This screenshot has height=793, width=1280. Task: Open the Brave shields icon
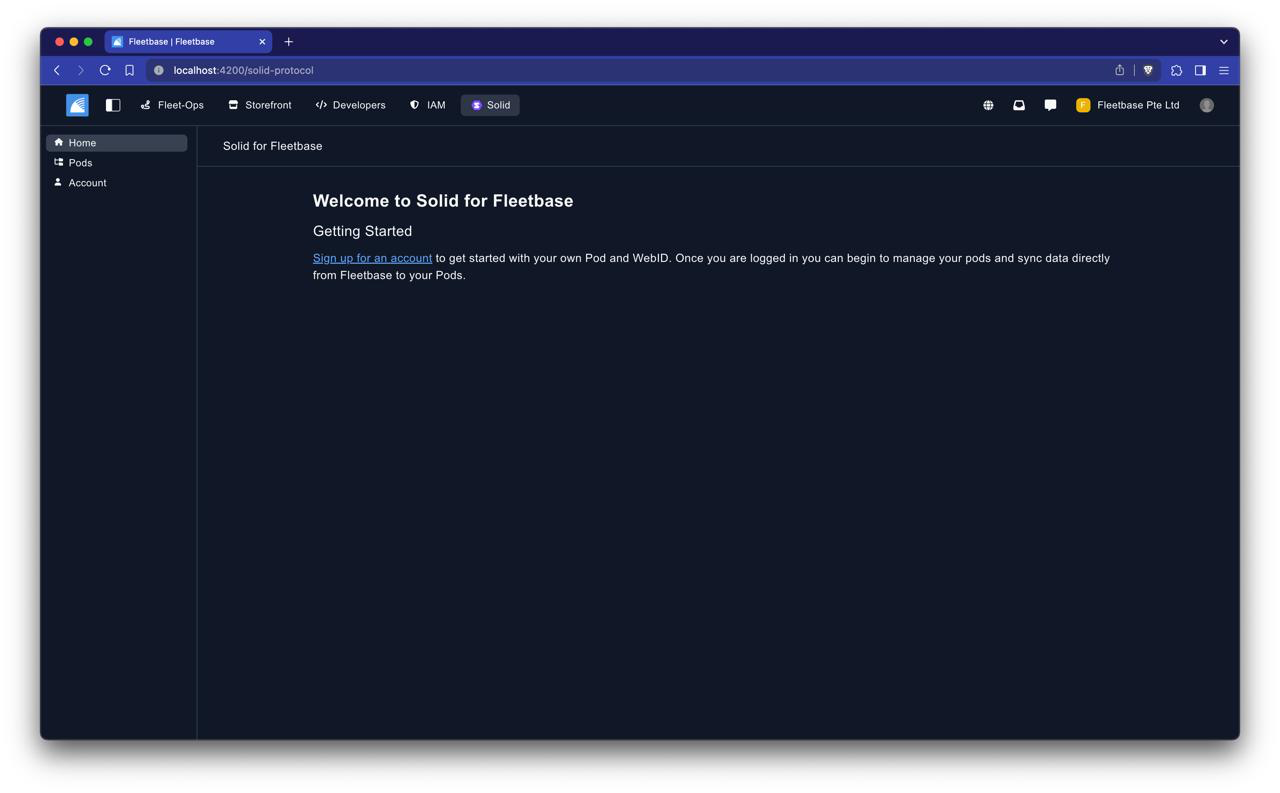pos(1148,70)
